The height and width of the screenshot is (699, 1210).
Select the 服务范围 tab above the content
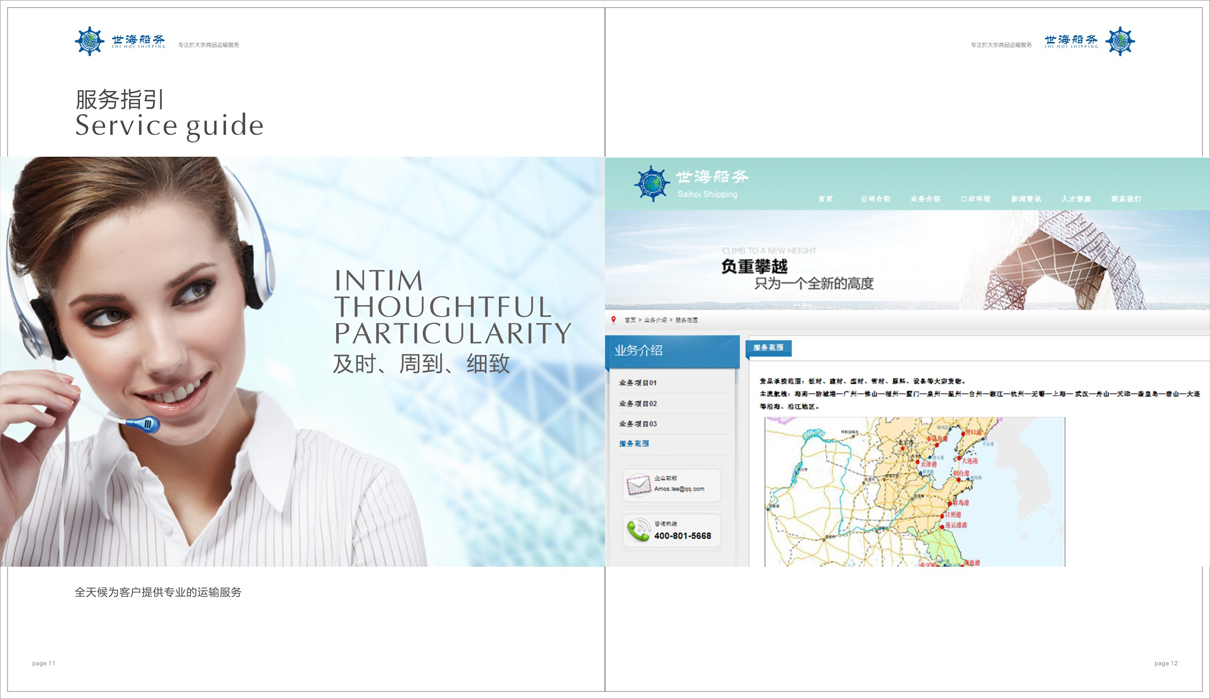point(768,348)
